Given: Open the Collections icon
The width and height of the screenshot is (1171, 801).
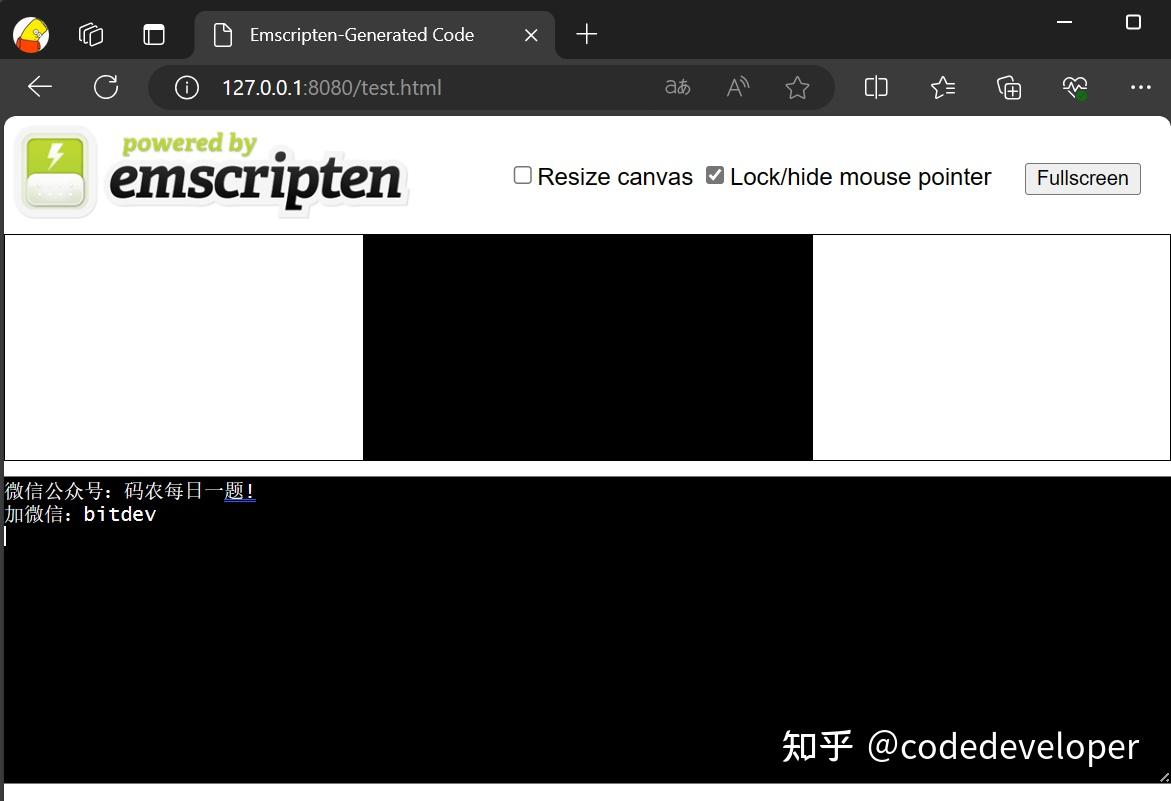Looking at the screenshot, I should pyautogui.click(x=1009, y=88).
